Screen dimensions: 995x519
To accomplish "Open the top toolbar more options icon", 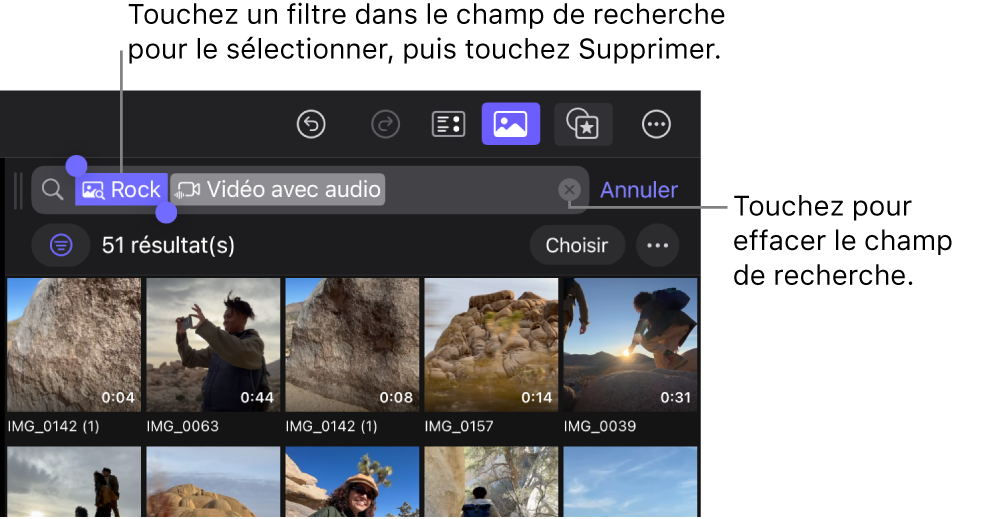I will pos(656,124).
